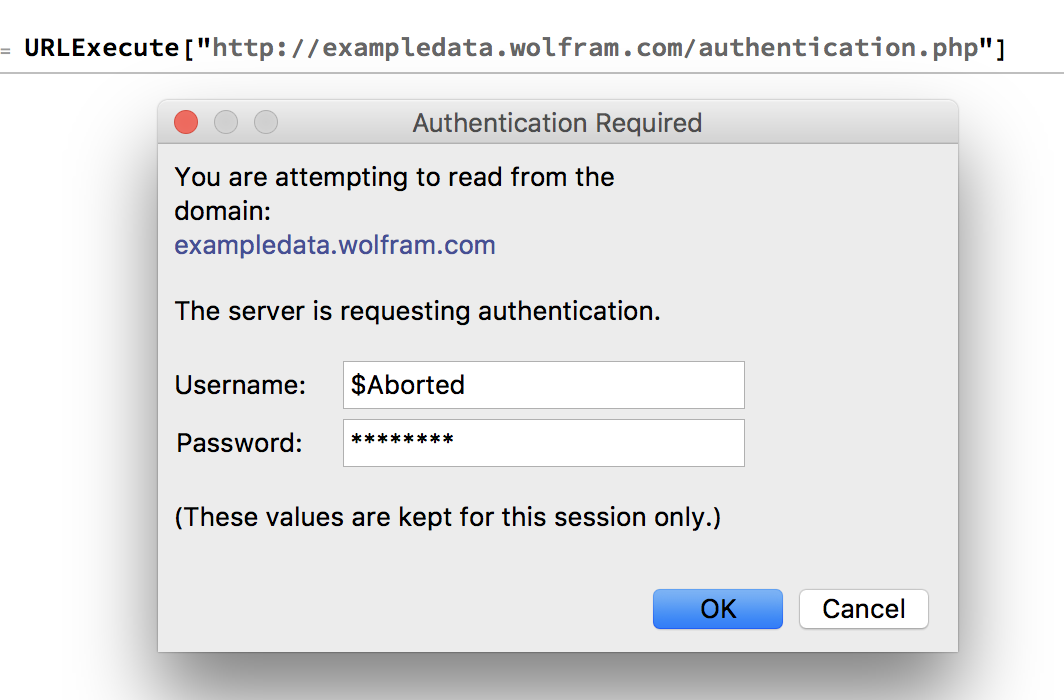Click the session-only values note

click(448, 517)
